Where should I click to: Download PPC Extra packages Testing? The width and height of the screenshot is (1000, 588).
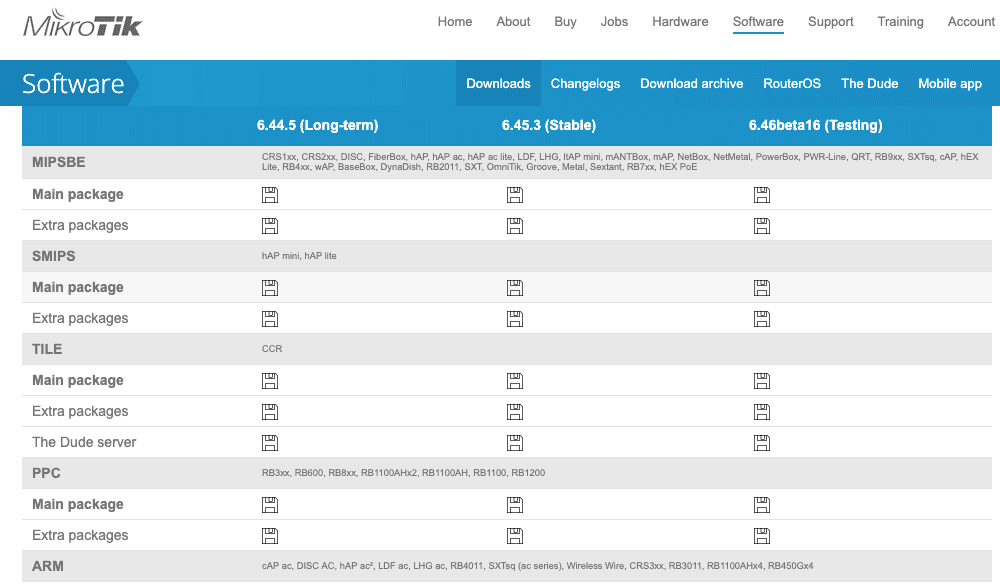pos(761,536)
